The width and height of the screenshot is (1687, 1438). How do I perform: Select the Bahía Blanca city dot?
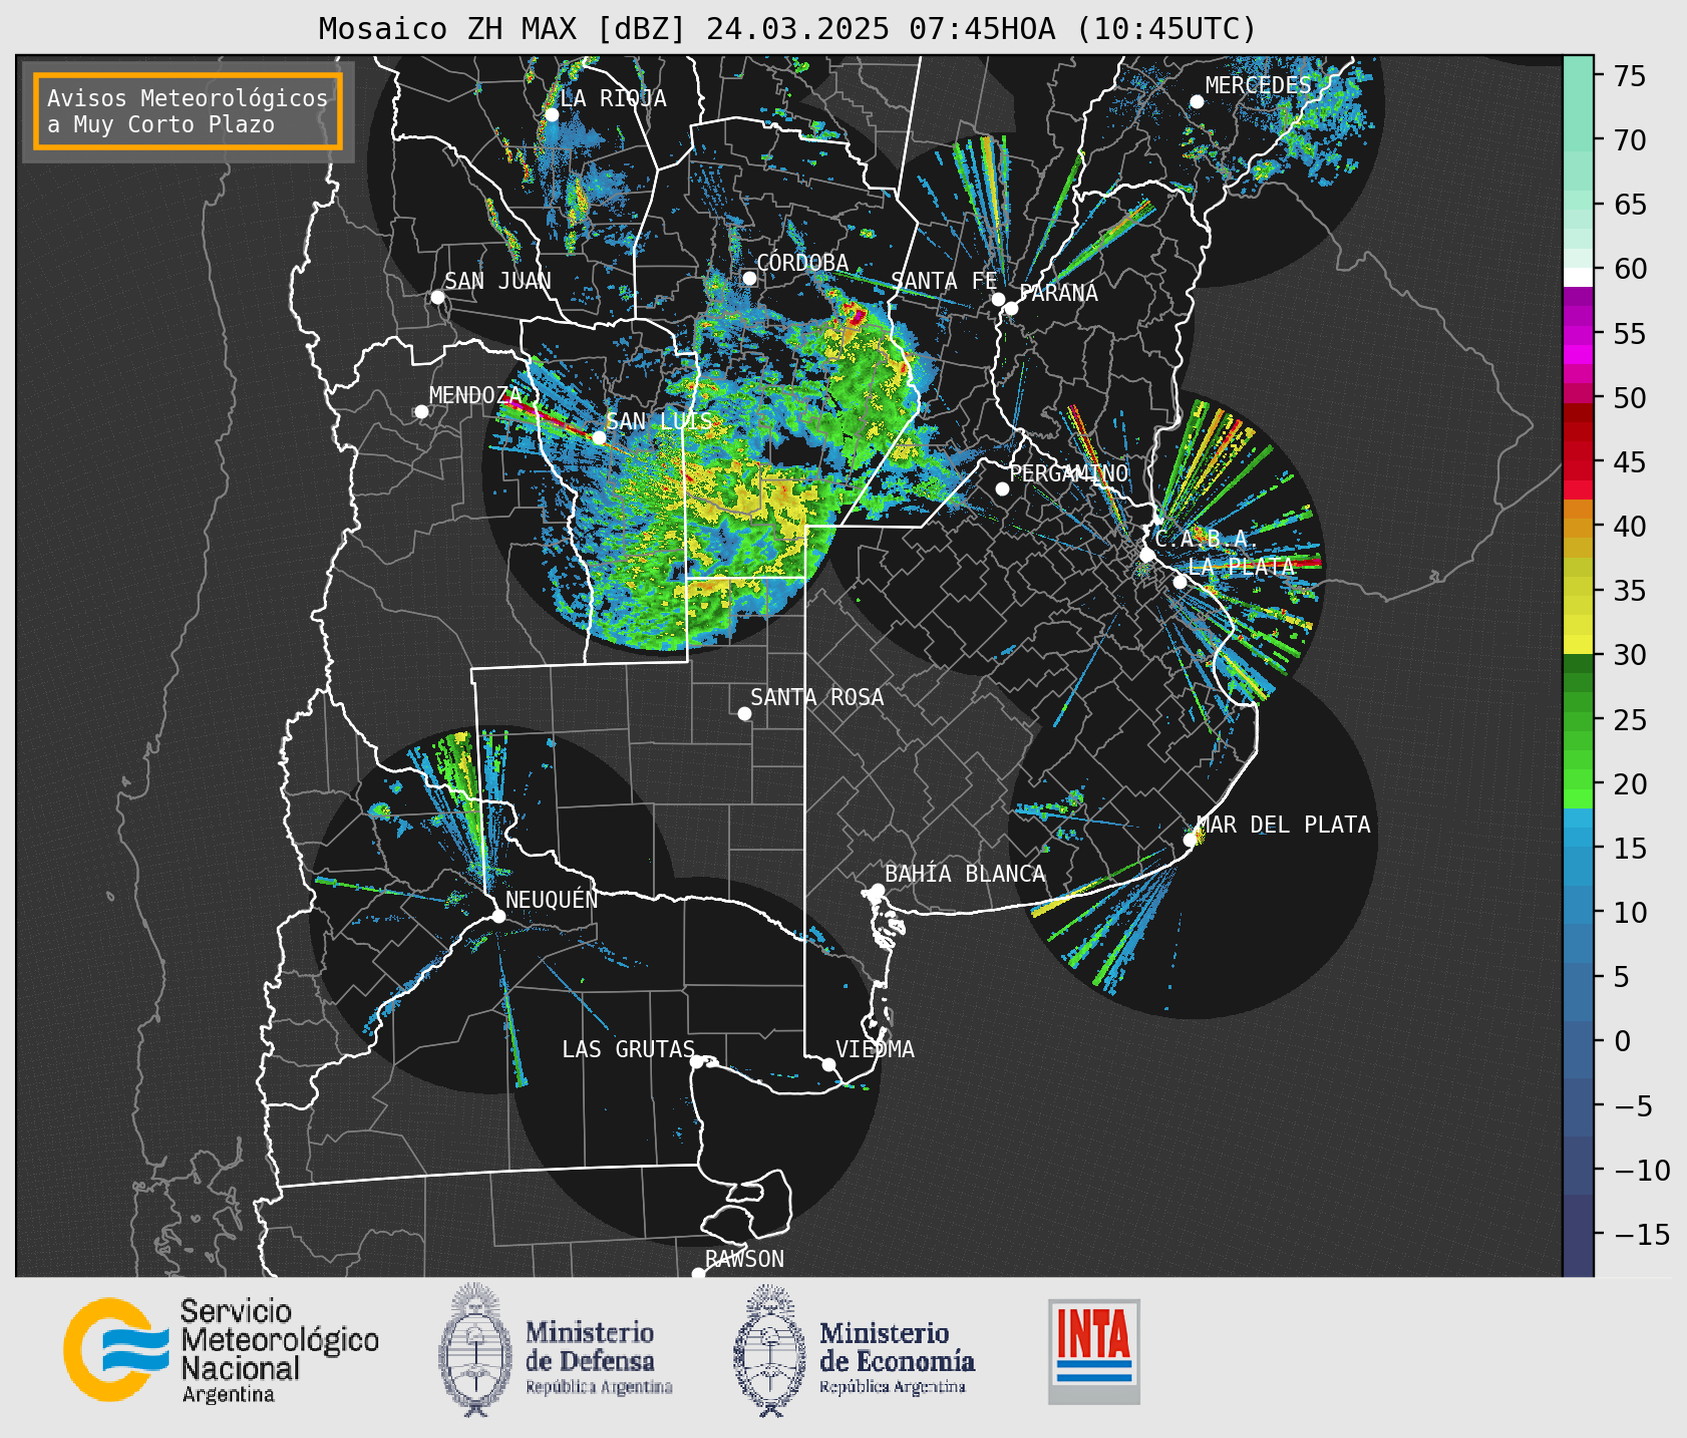pyautogui.click(x=877, y=890)
